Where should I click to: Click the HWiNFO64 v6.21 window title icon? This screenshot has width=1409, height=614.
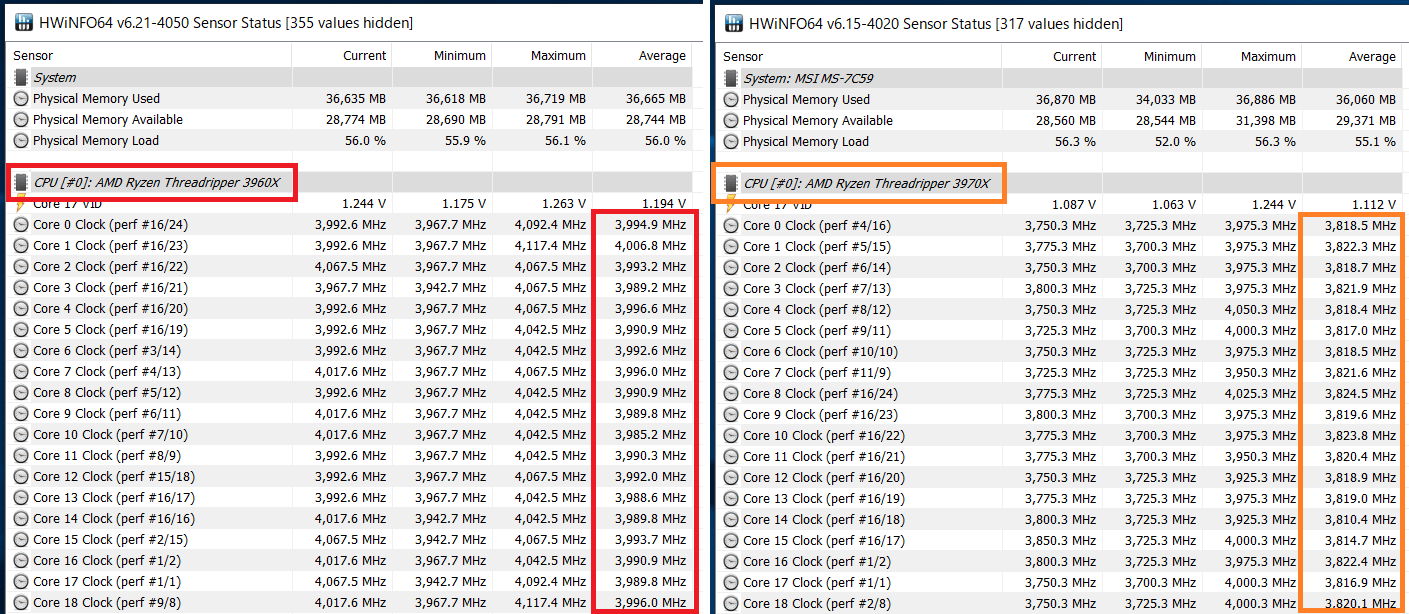22,22
